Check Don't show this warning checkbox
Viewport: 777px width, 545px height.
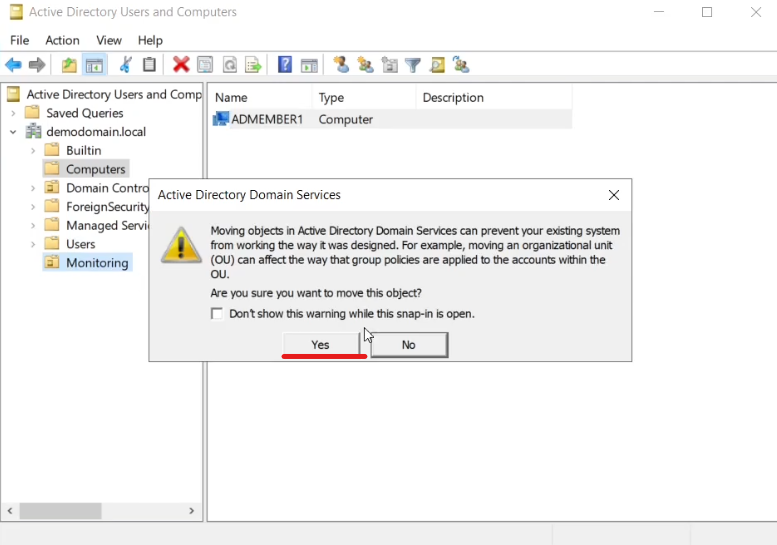[217, 314]
